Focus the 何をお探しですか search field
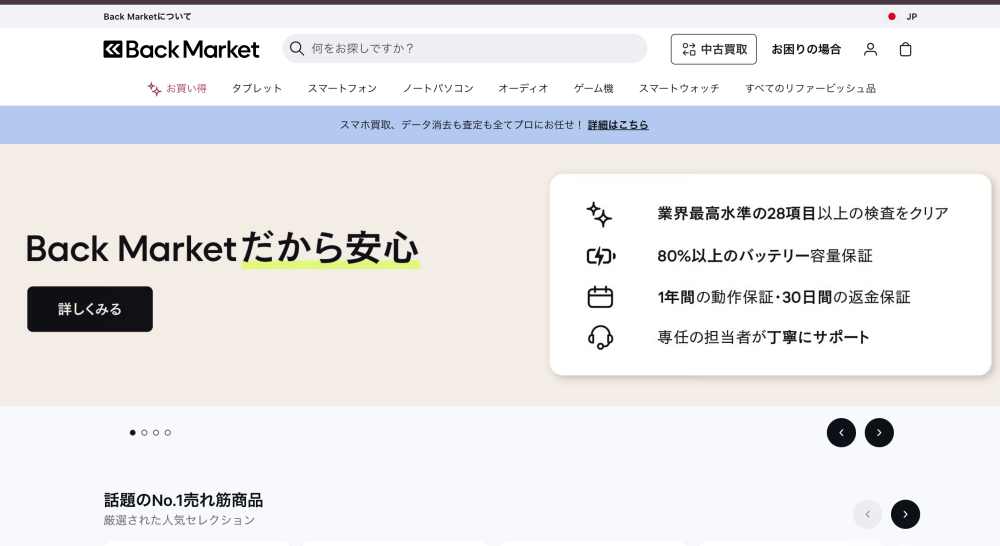Image resolution: width=1000 pixels, height=546 pixels. point(470,48)
